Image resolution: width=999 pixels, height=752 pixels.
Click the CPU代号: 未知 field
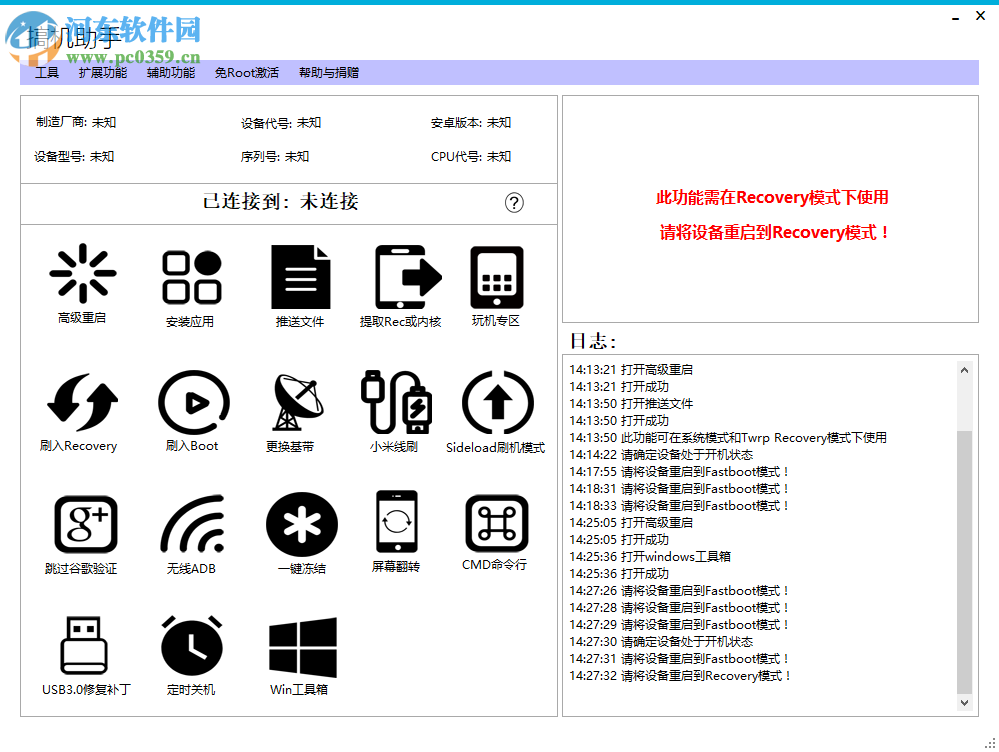click(471, 157)
